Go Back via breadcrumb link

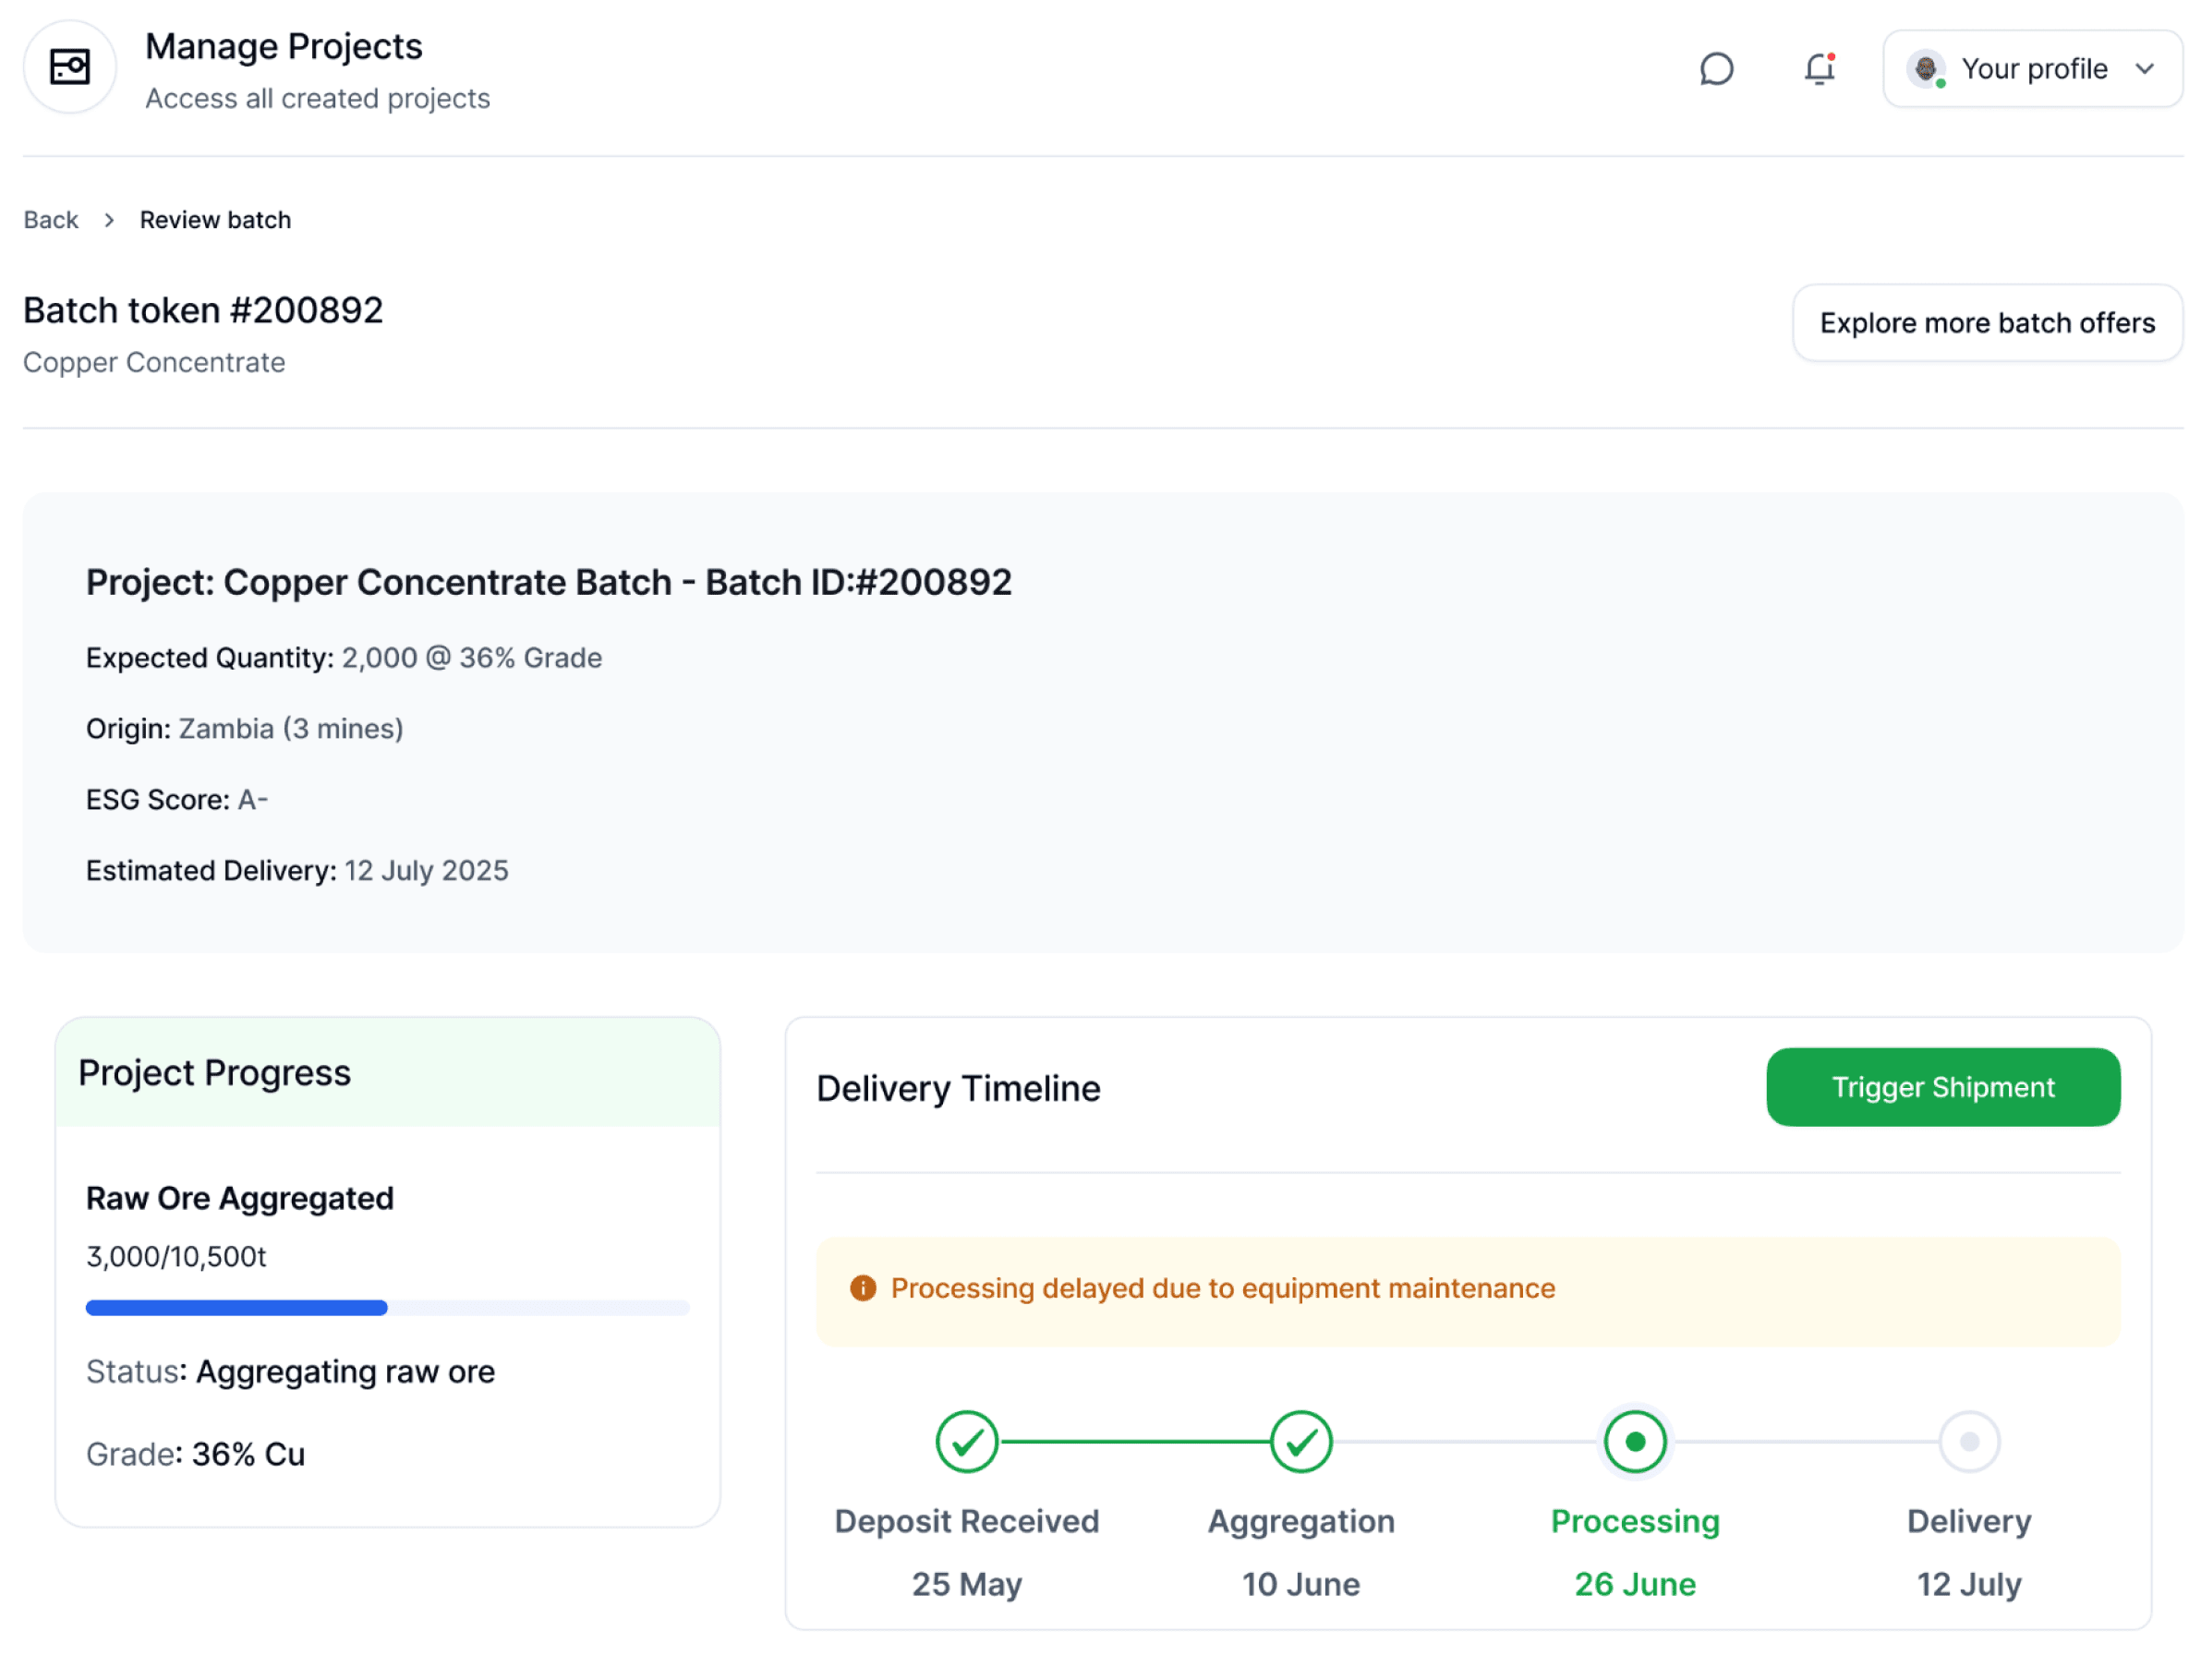(x=51, y=220)
